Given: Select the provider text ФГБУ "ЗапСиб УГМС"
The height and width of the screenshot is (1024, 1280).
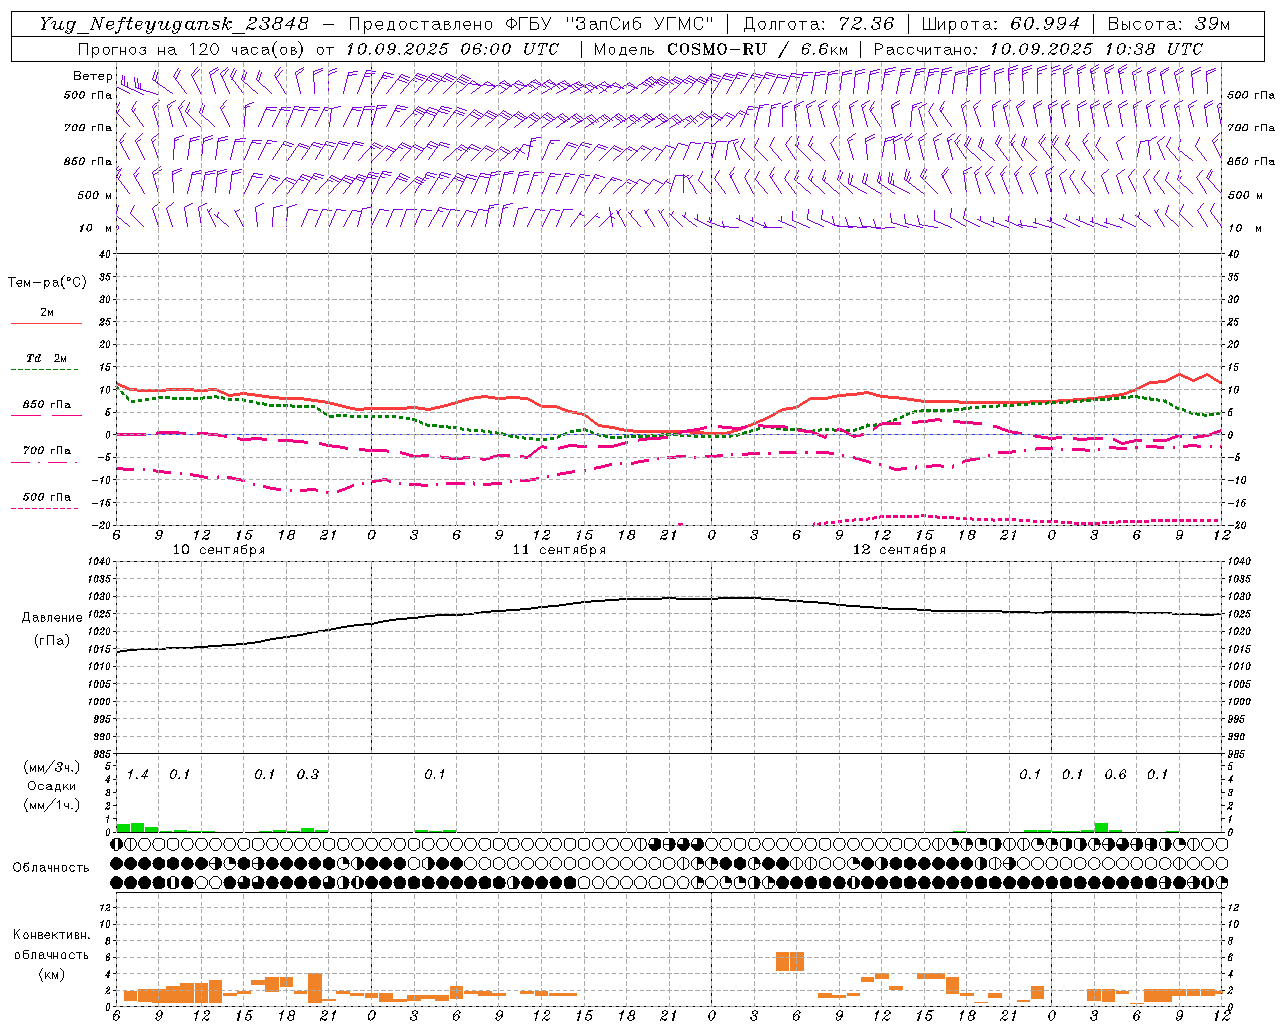Looking at the screenshot, I should [610, 24].
